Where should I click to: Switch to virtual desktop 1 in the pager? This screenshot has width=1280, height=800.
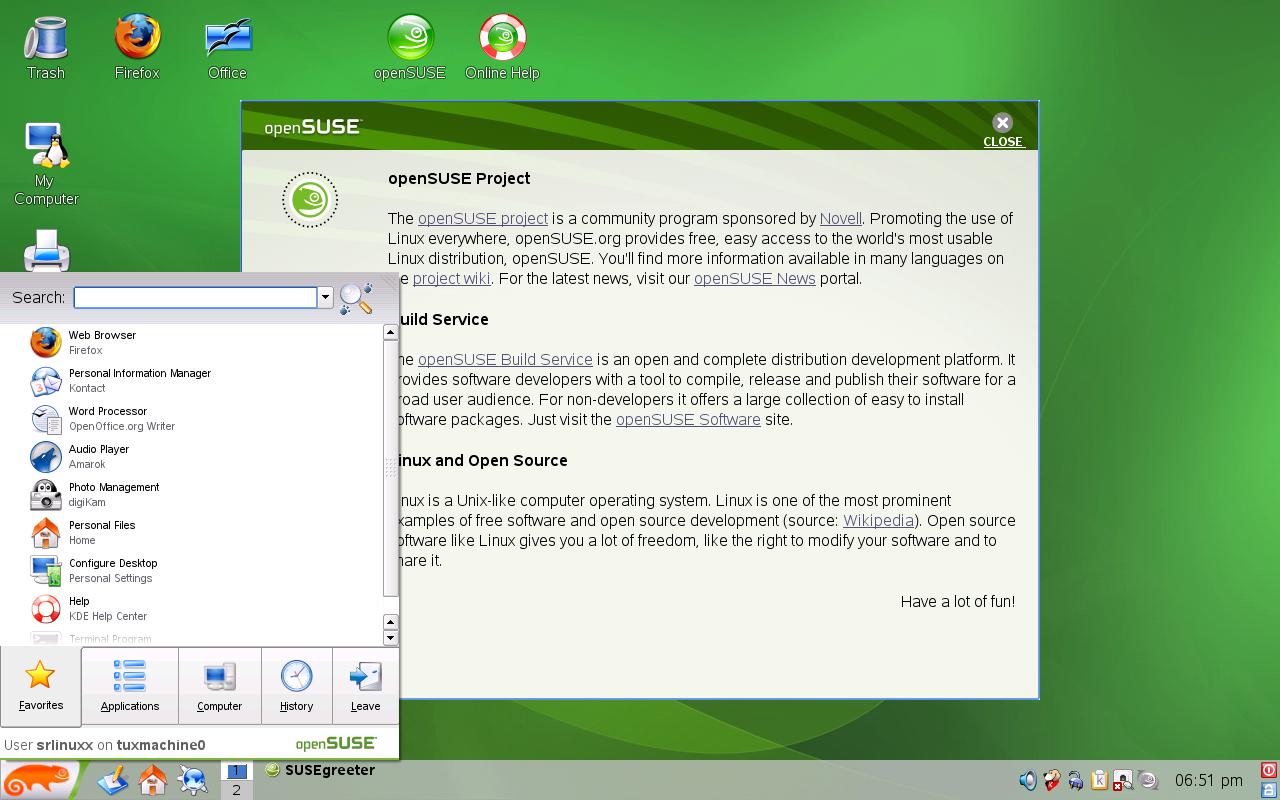pos(236,771)
